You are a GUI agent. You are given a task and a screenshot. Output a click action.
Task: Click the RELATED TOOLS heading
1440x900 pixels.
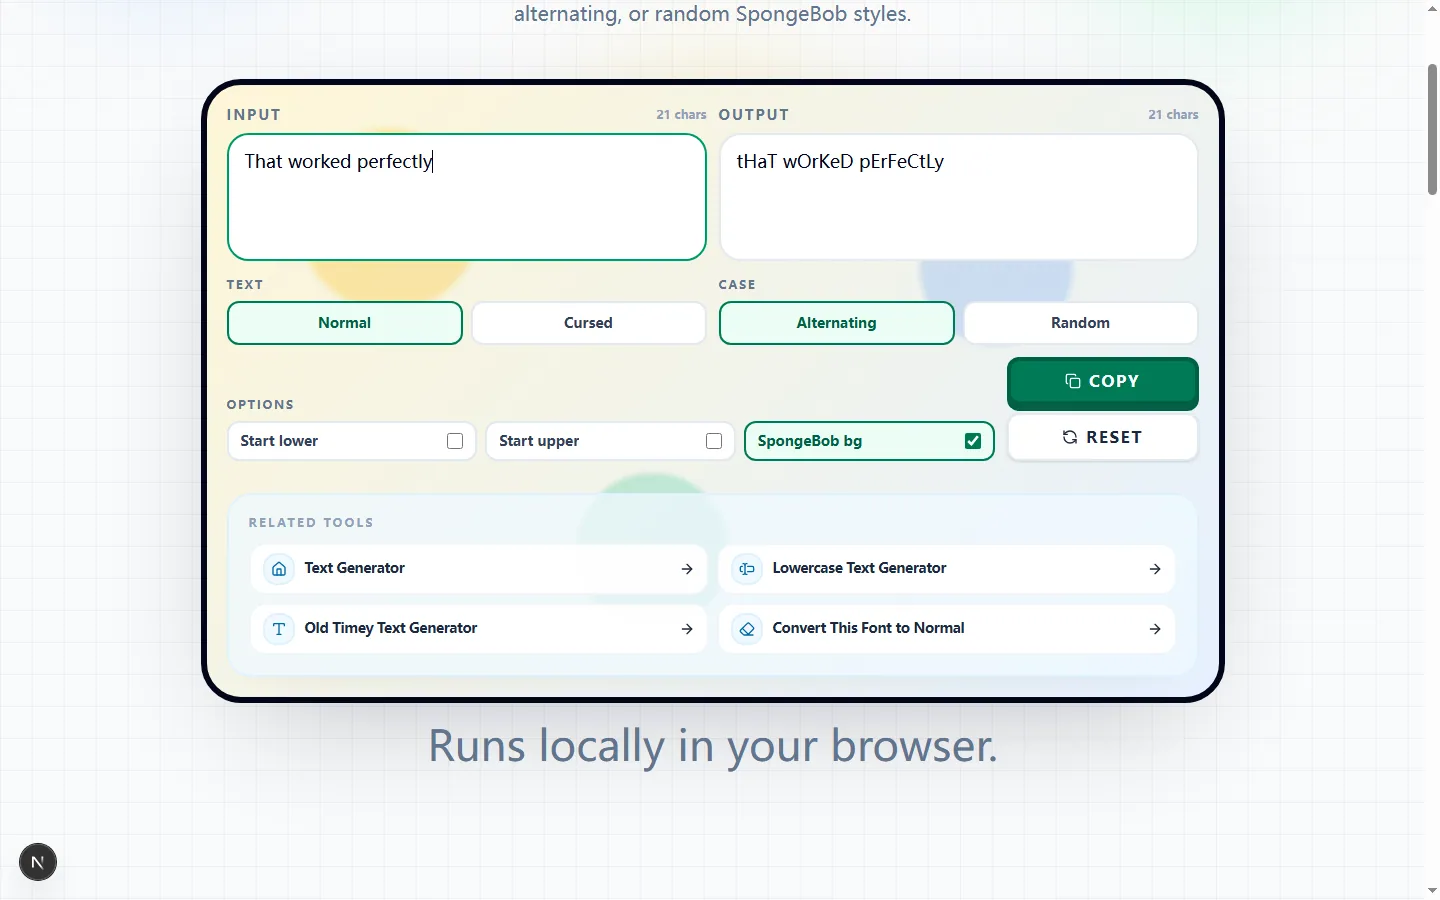pyautogui.click(x=311, y=523)
